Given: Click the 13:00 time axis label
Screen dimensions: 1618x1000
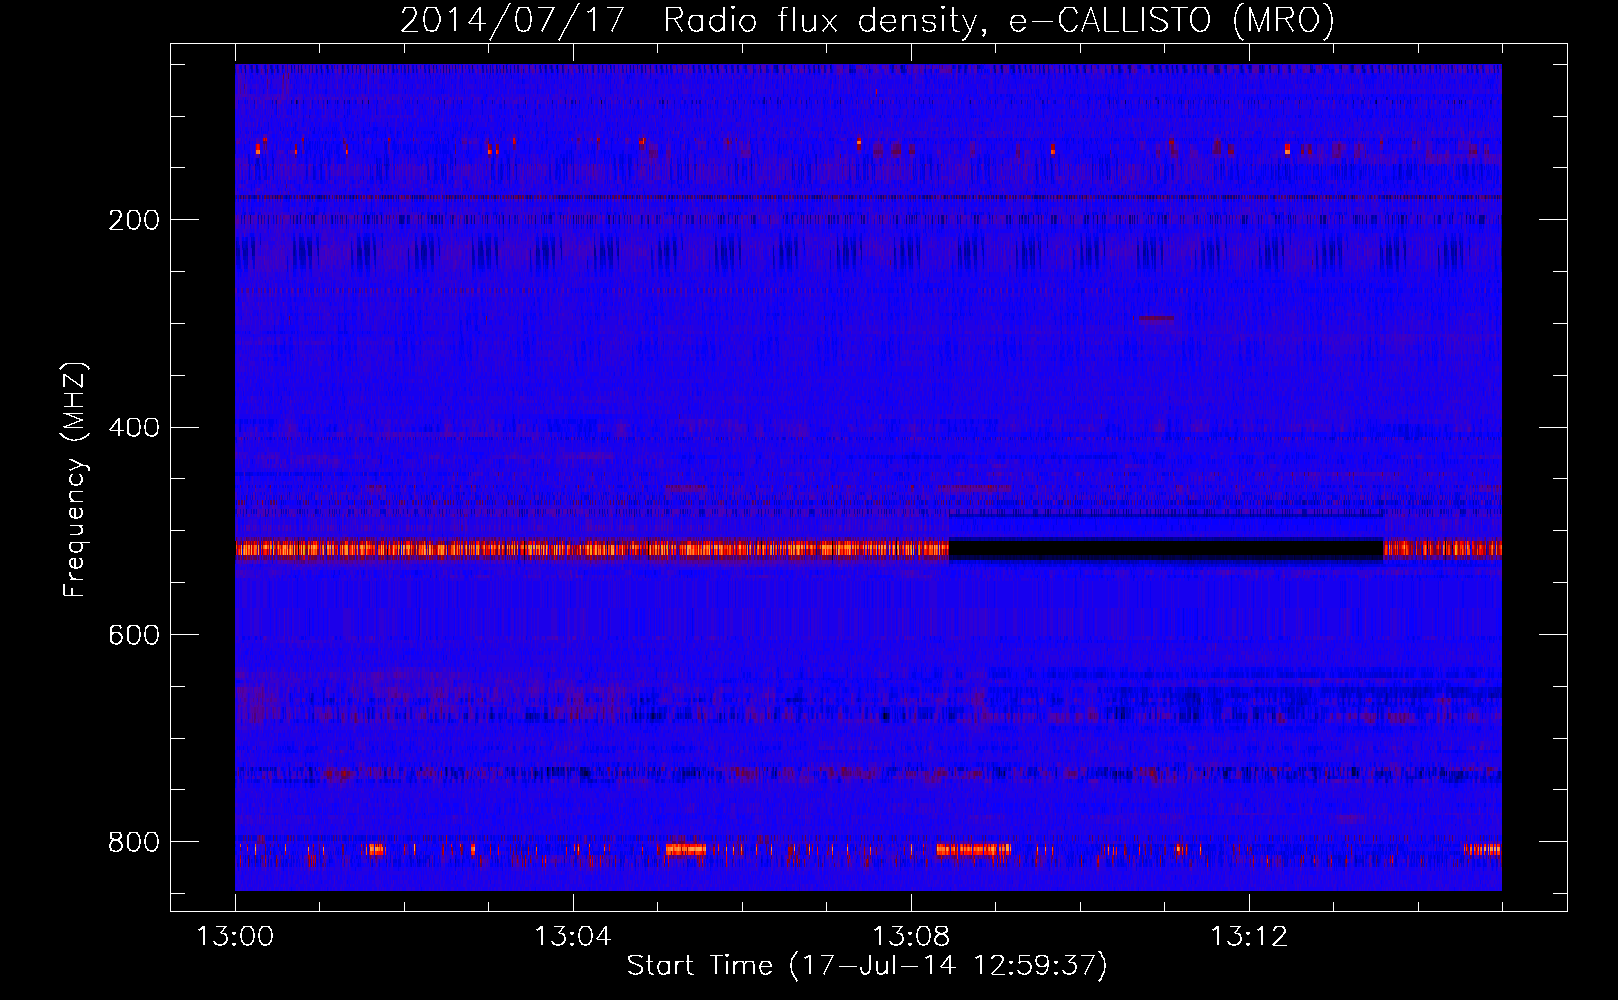Looking at the screenshot, I should point(235,937).
